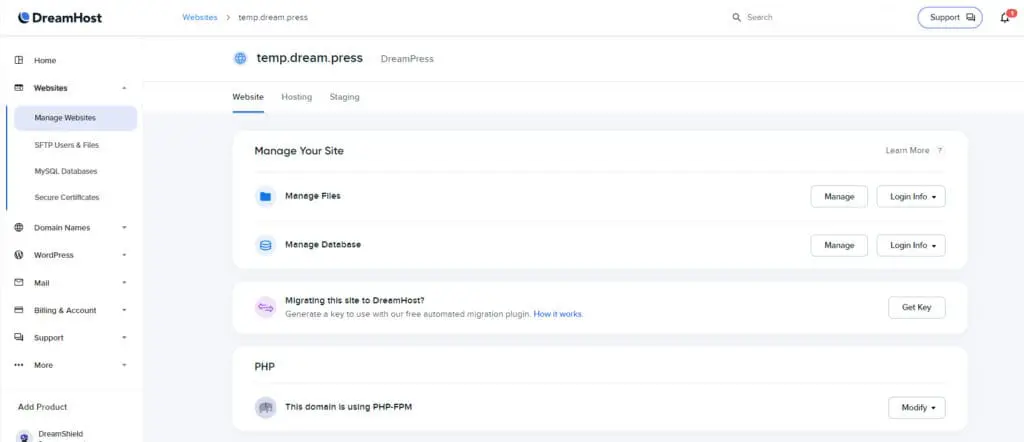Switch to the Hosting tab
The height and width of the screenshot is (442, 1024).
pyautogui.click(x=296, y=97)
